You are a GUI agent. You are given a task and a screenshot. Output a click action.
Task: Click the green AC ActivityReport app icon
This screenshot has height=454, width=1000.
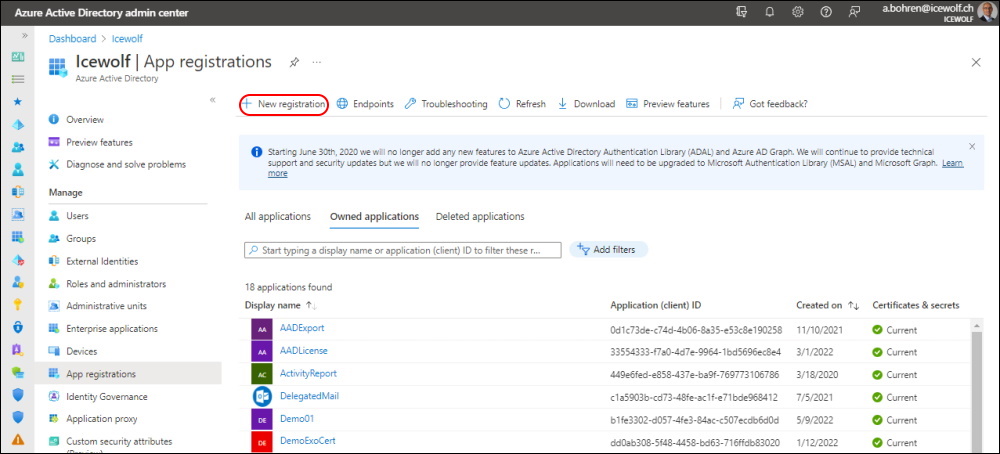(x=262, y=374)
